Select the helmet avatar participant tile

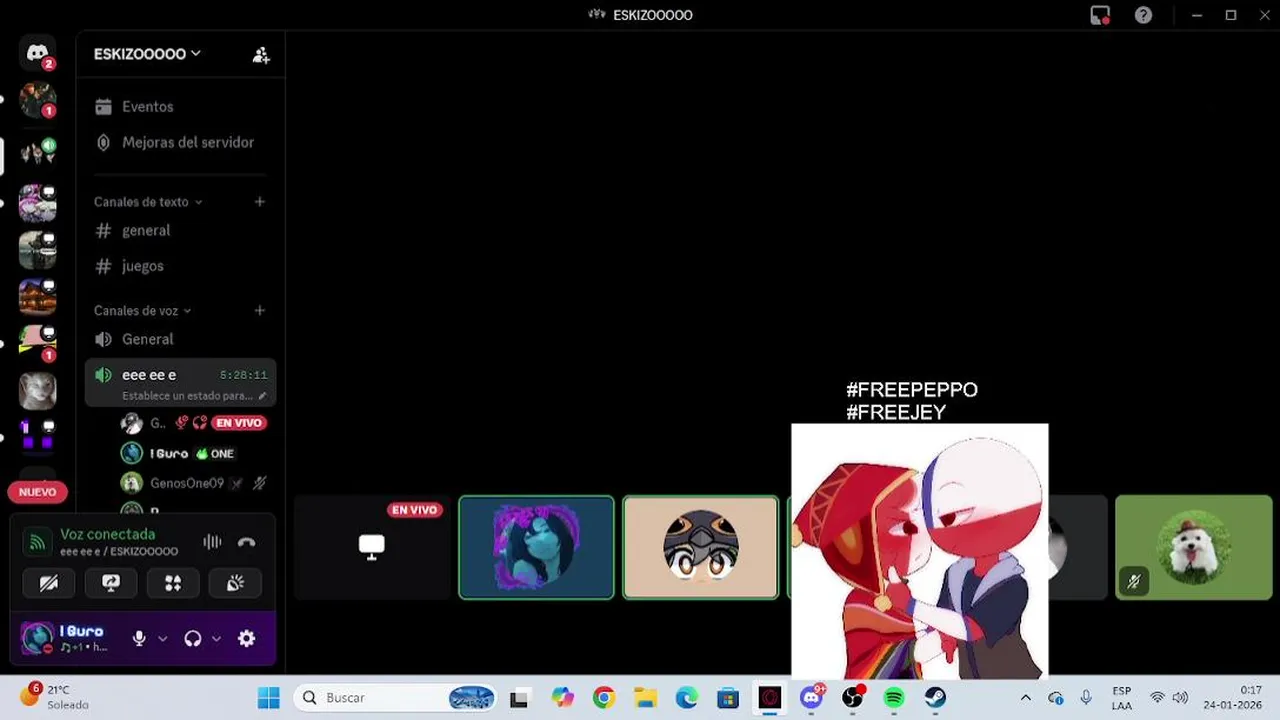tap(700, 547)
